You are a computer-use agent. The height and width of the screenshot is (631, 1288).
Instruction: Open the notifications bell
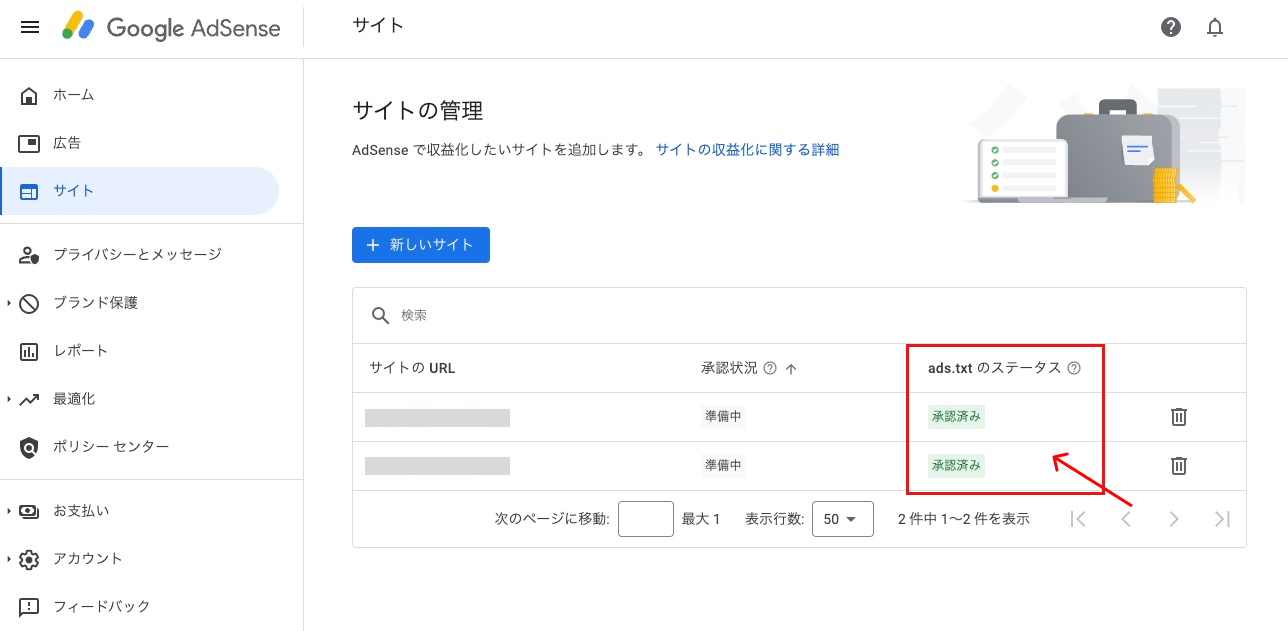point(1215,27)
